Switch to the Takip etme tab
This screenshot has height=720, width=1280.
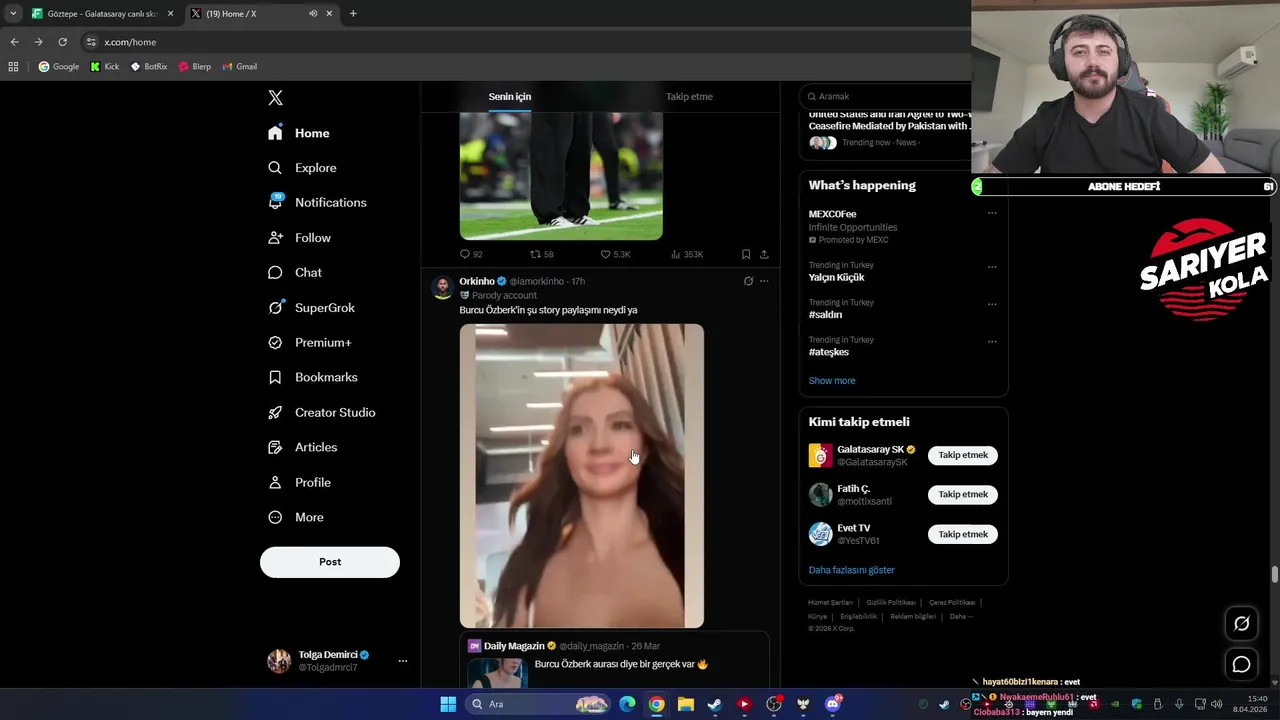(689, 97)
